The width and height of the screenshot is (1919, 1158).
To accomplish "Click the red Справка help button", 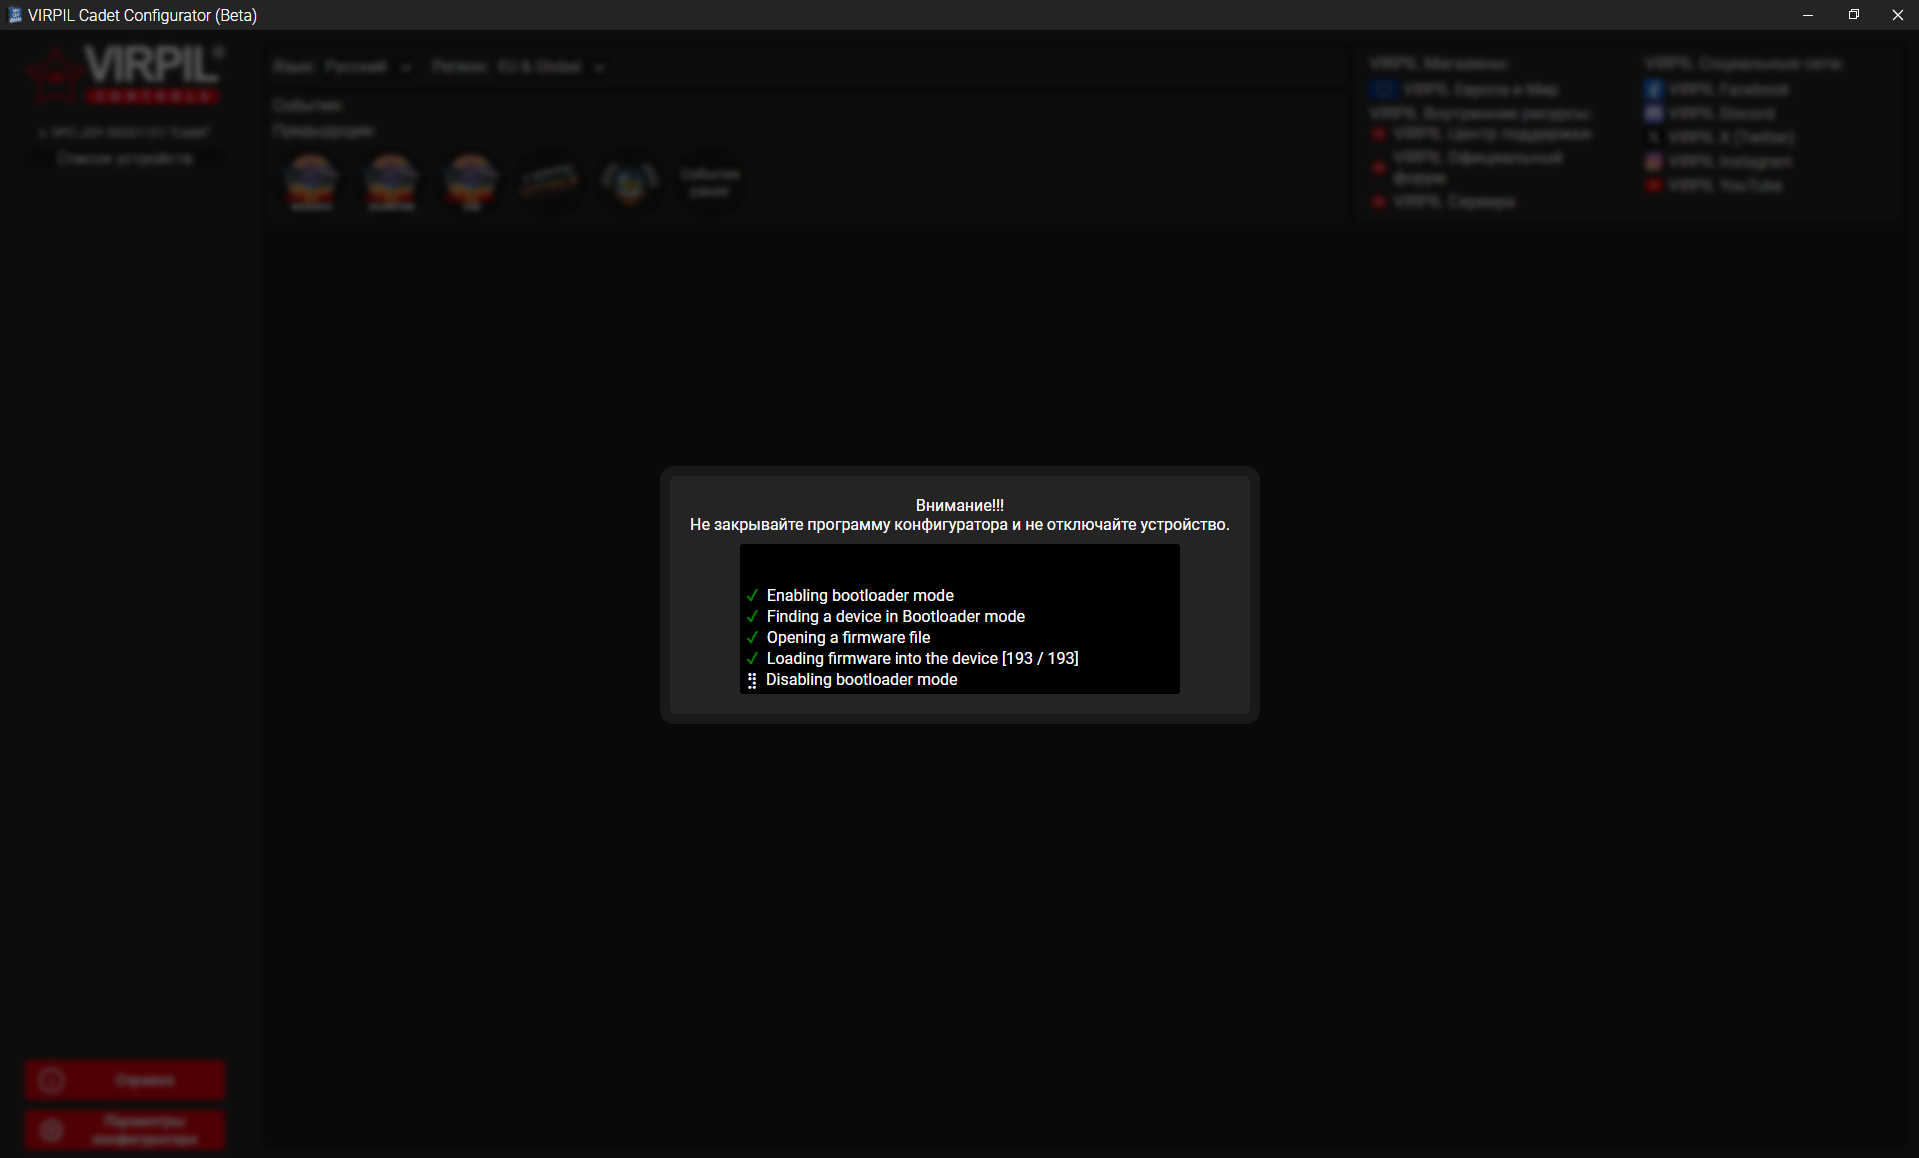I will 125,1080.
